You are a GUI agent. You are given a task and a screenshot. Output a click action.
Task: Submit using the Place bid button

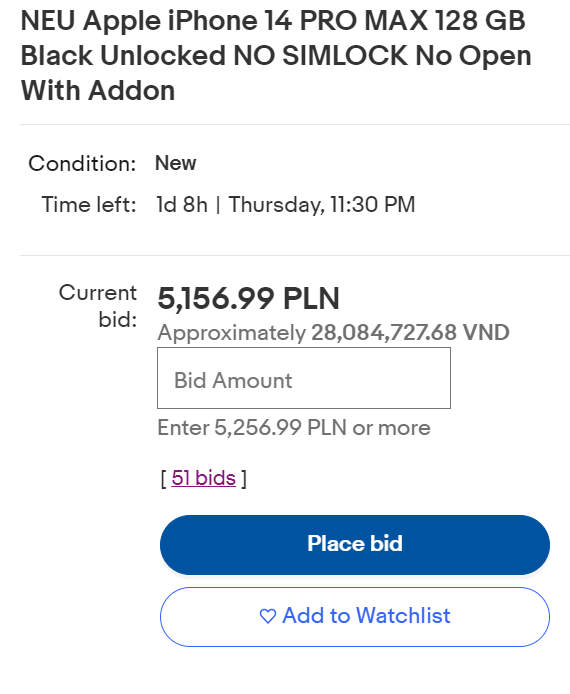pos(355,545)
